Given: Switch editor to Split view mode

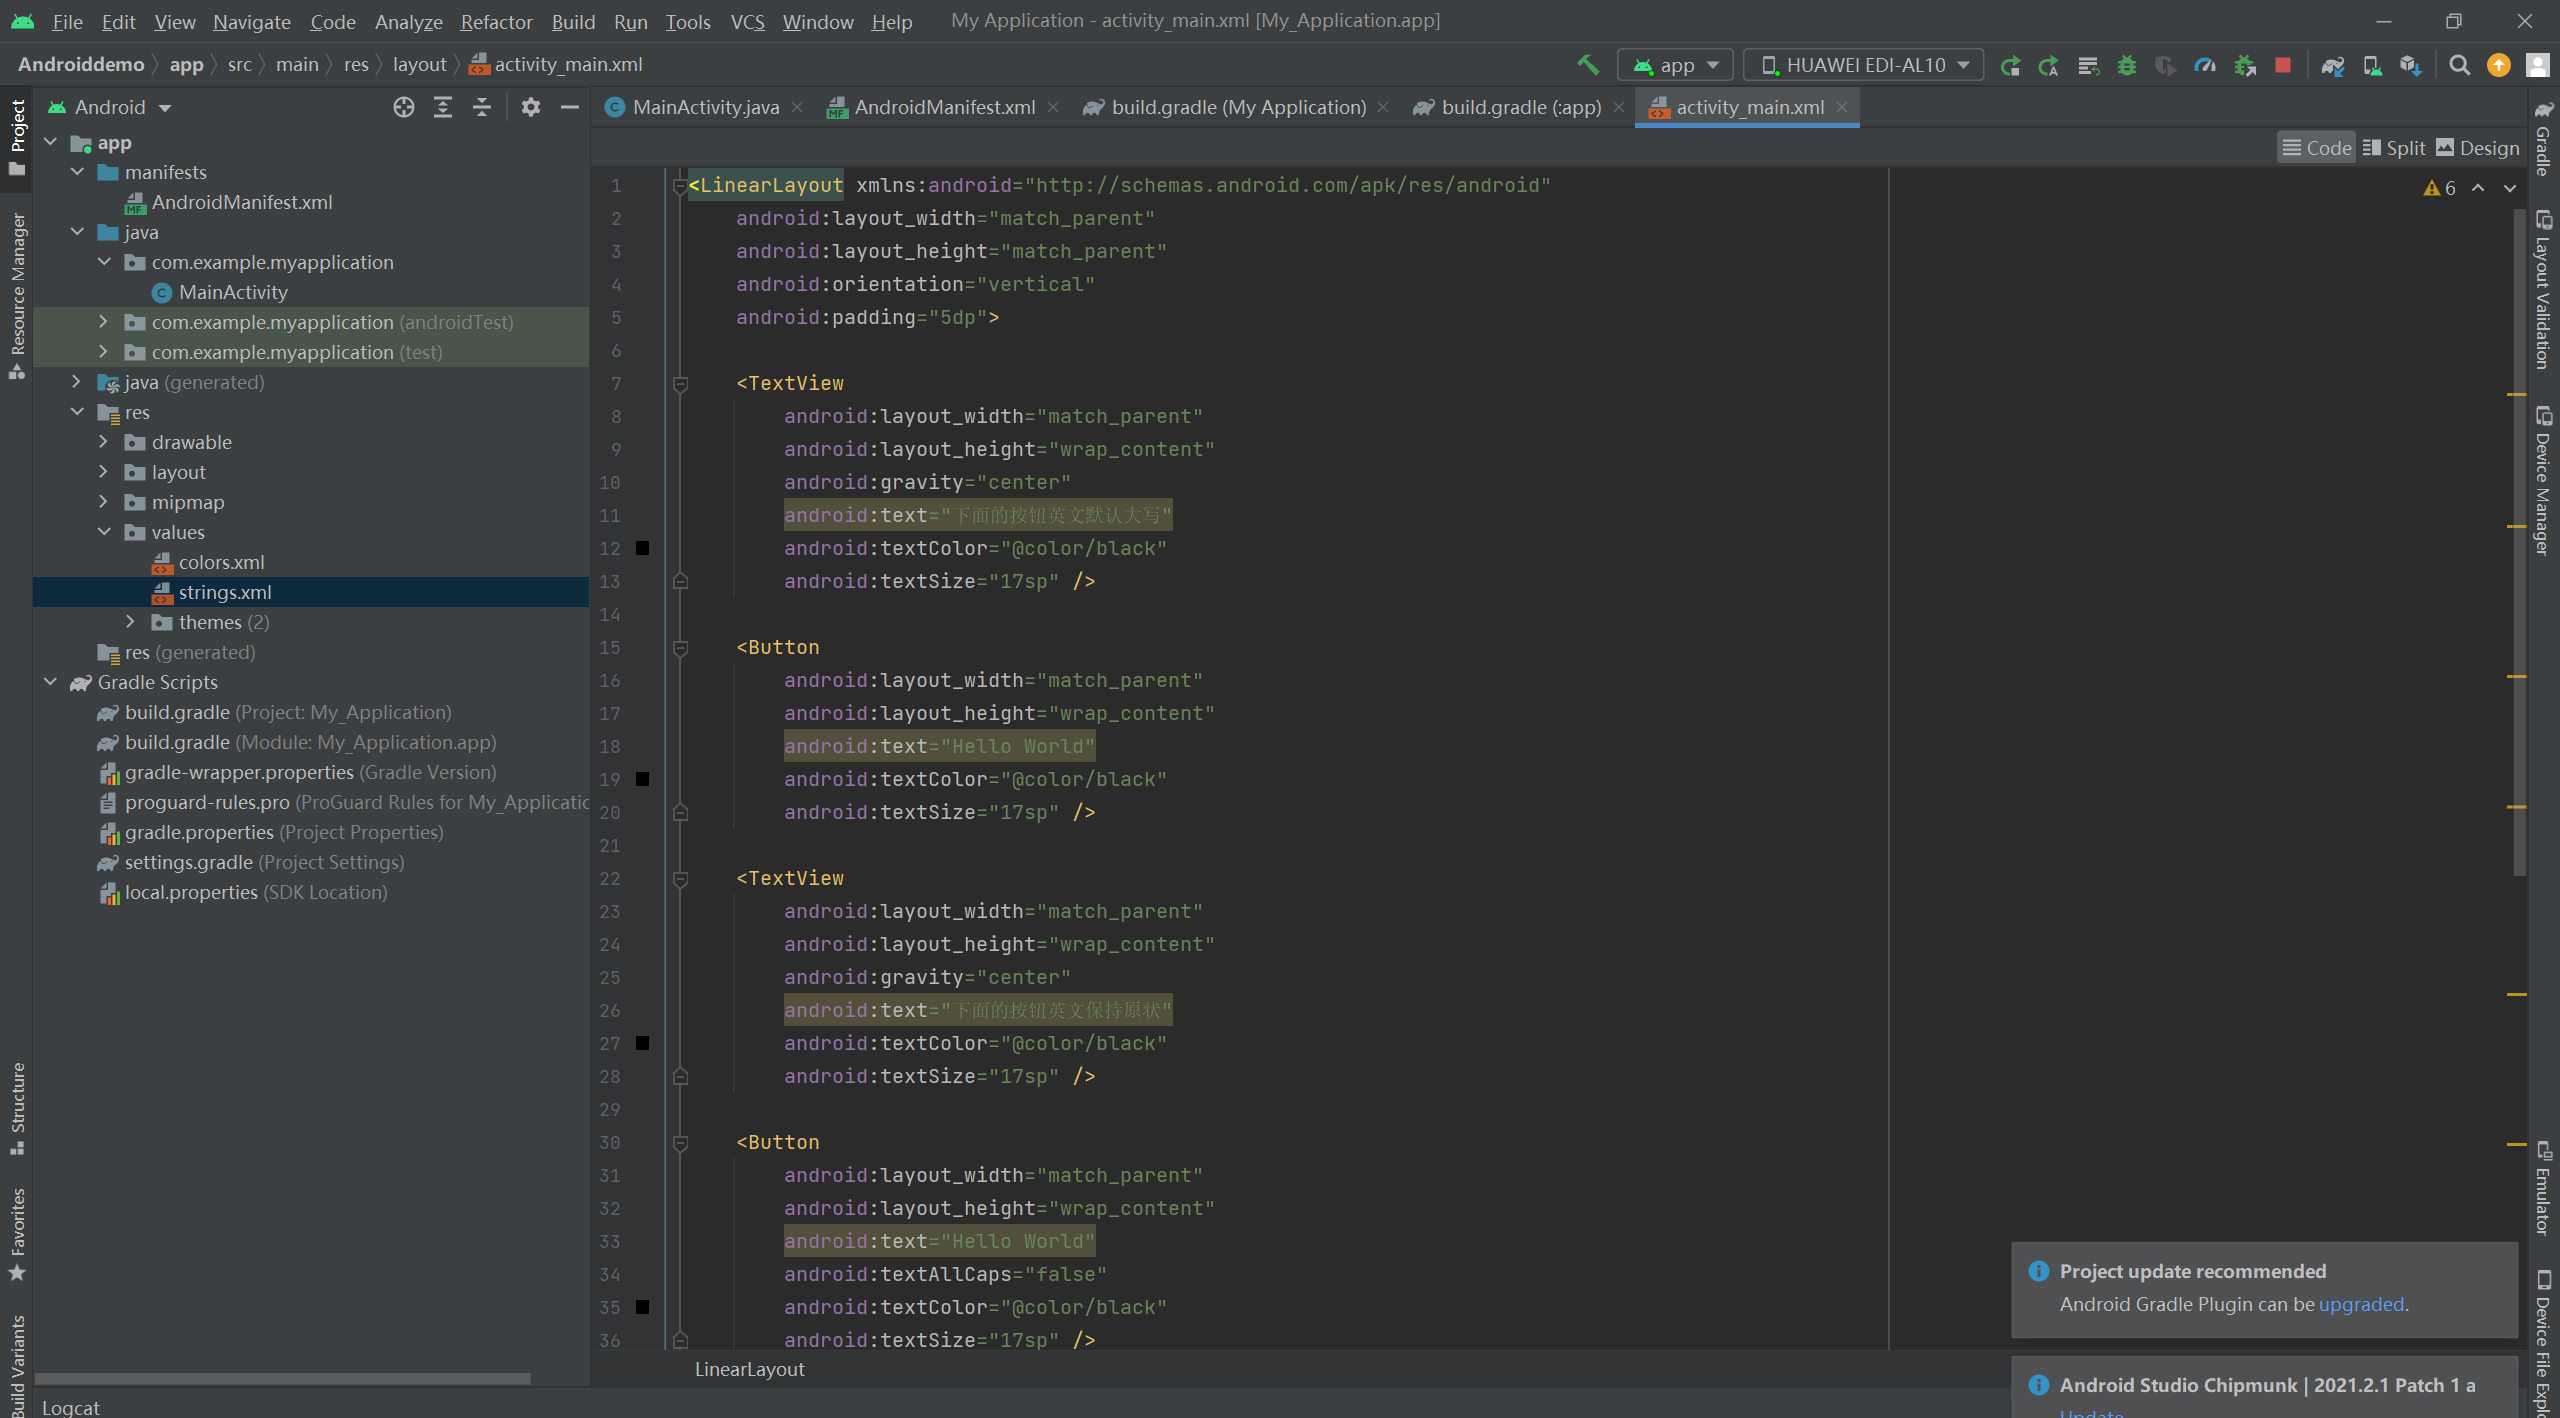Looking at the screenshot, I should [x=2393, y=148].
